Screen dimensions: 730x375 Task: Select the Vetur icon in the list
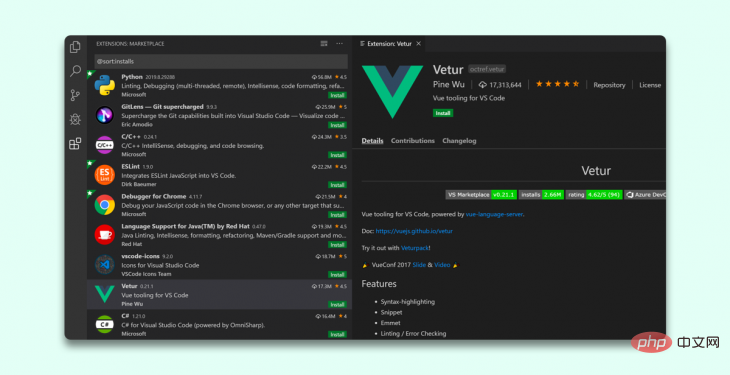point(105,294)
